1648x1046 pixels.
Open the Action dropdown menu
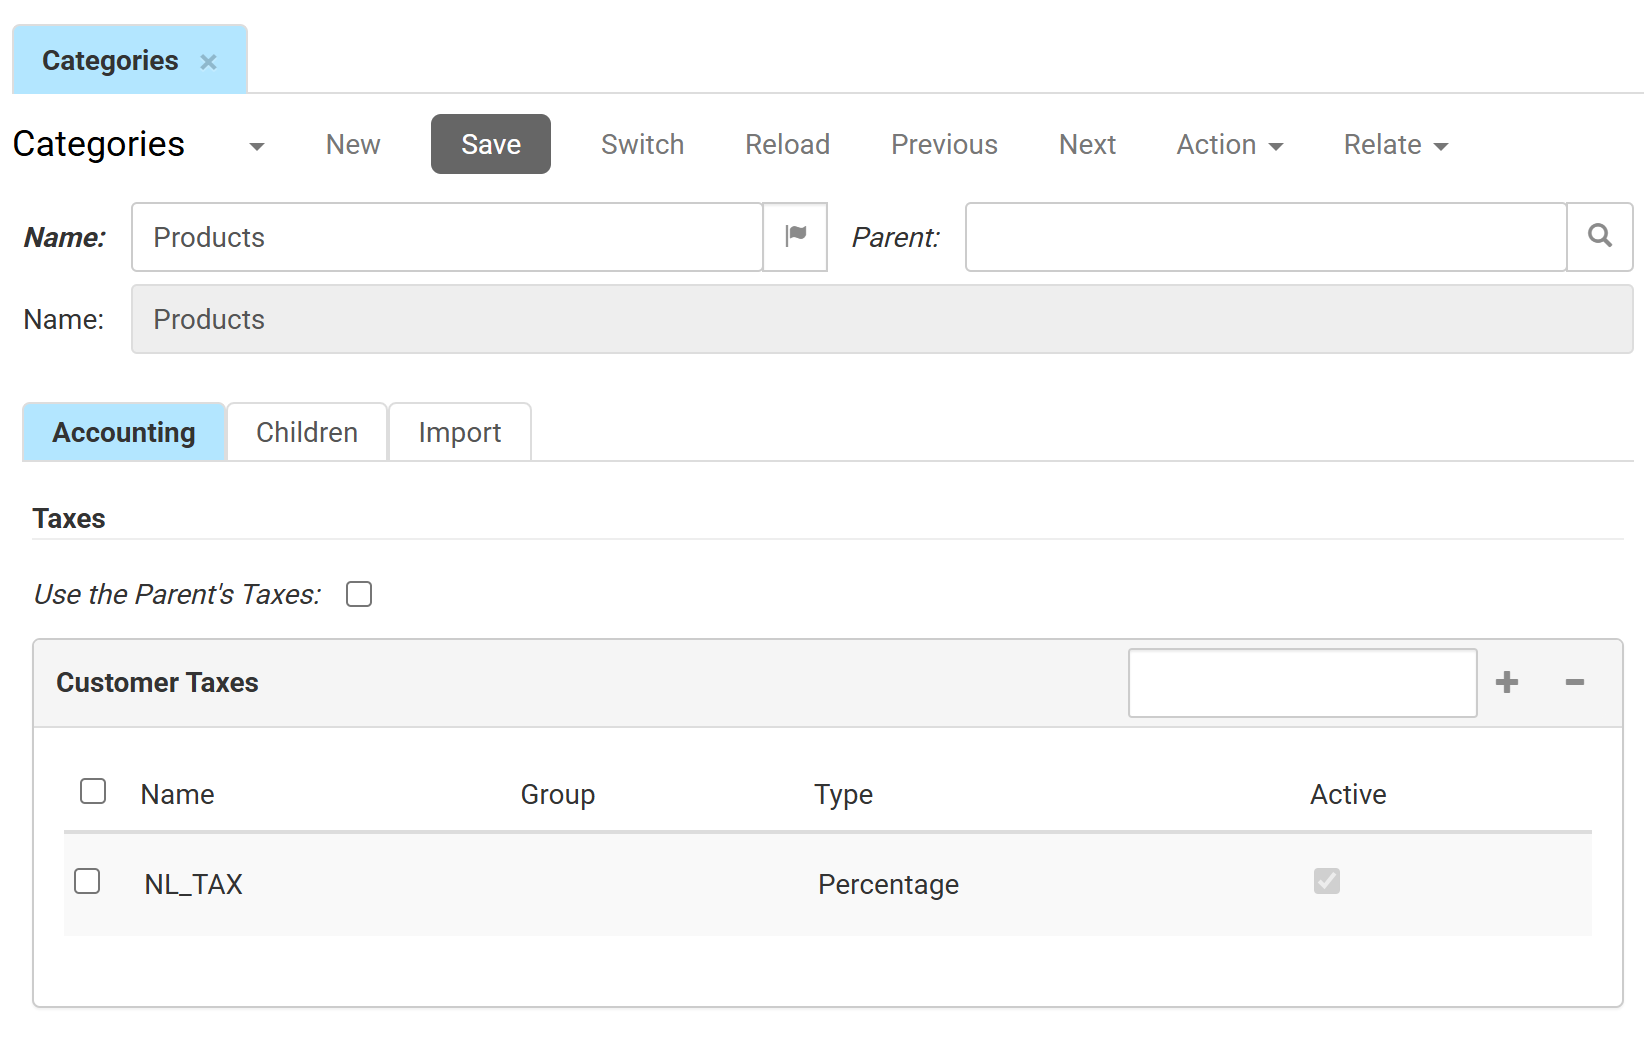pyautogui.click(x=1229, y=145)
